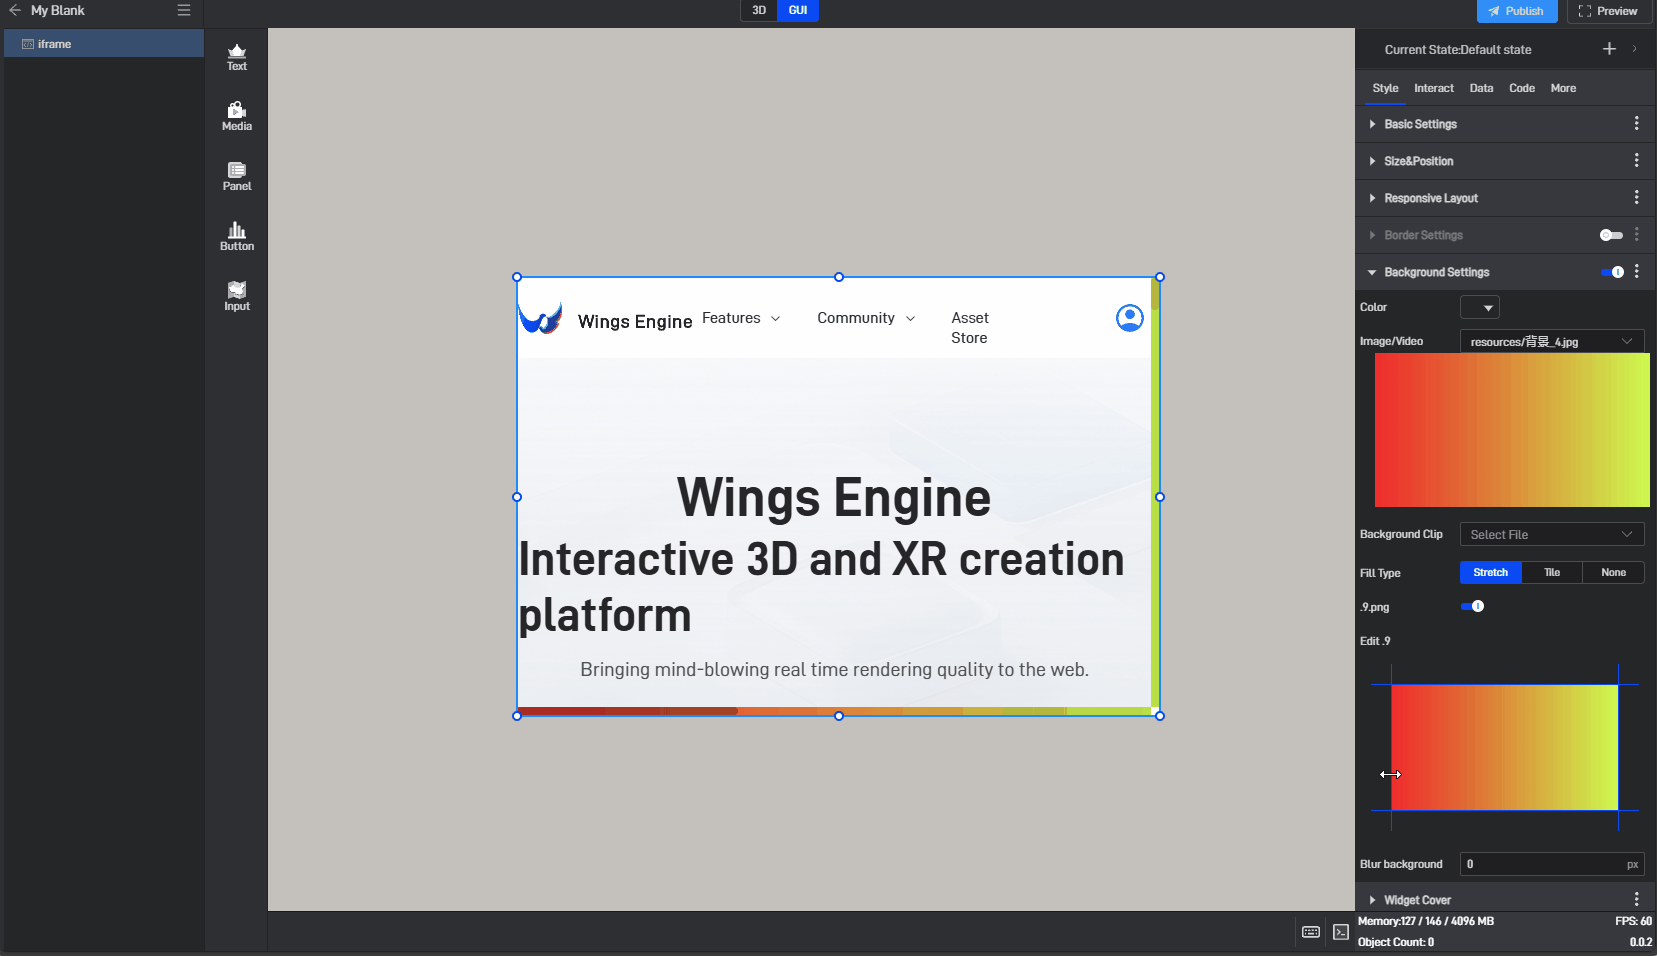Toggle the .9.png switch

point(1472,606)
